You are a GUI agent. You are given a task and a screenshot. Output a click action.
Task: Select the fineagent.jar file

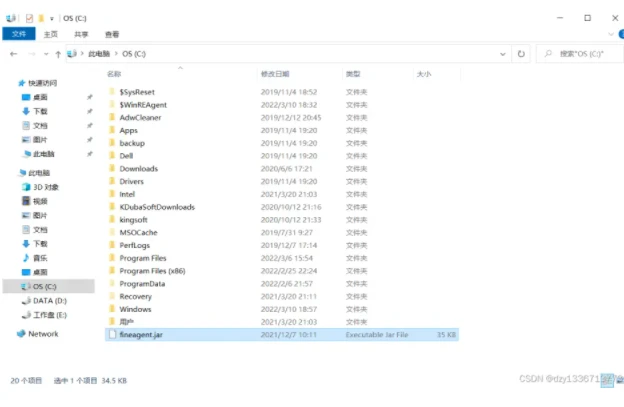[139, 335]
